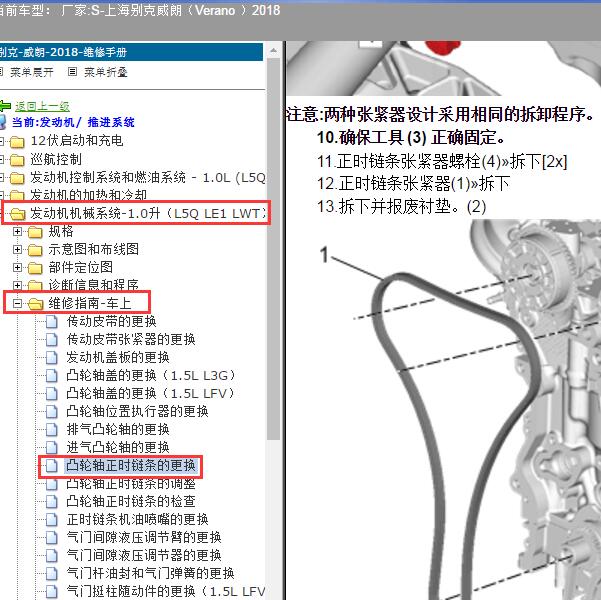
Task: Click 凸轮轴盖的更换（1.5L LFV）page icon
Action: (x=52, y=393)
